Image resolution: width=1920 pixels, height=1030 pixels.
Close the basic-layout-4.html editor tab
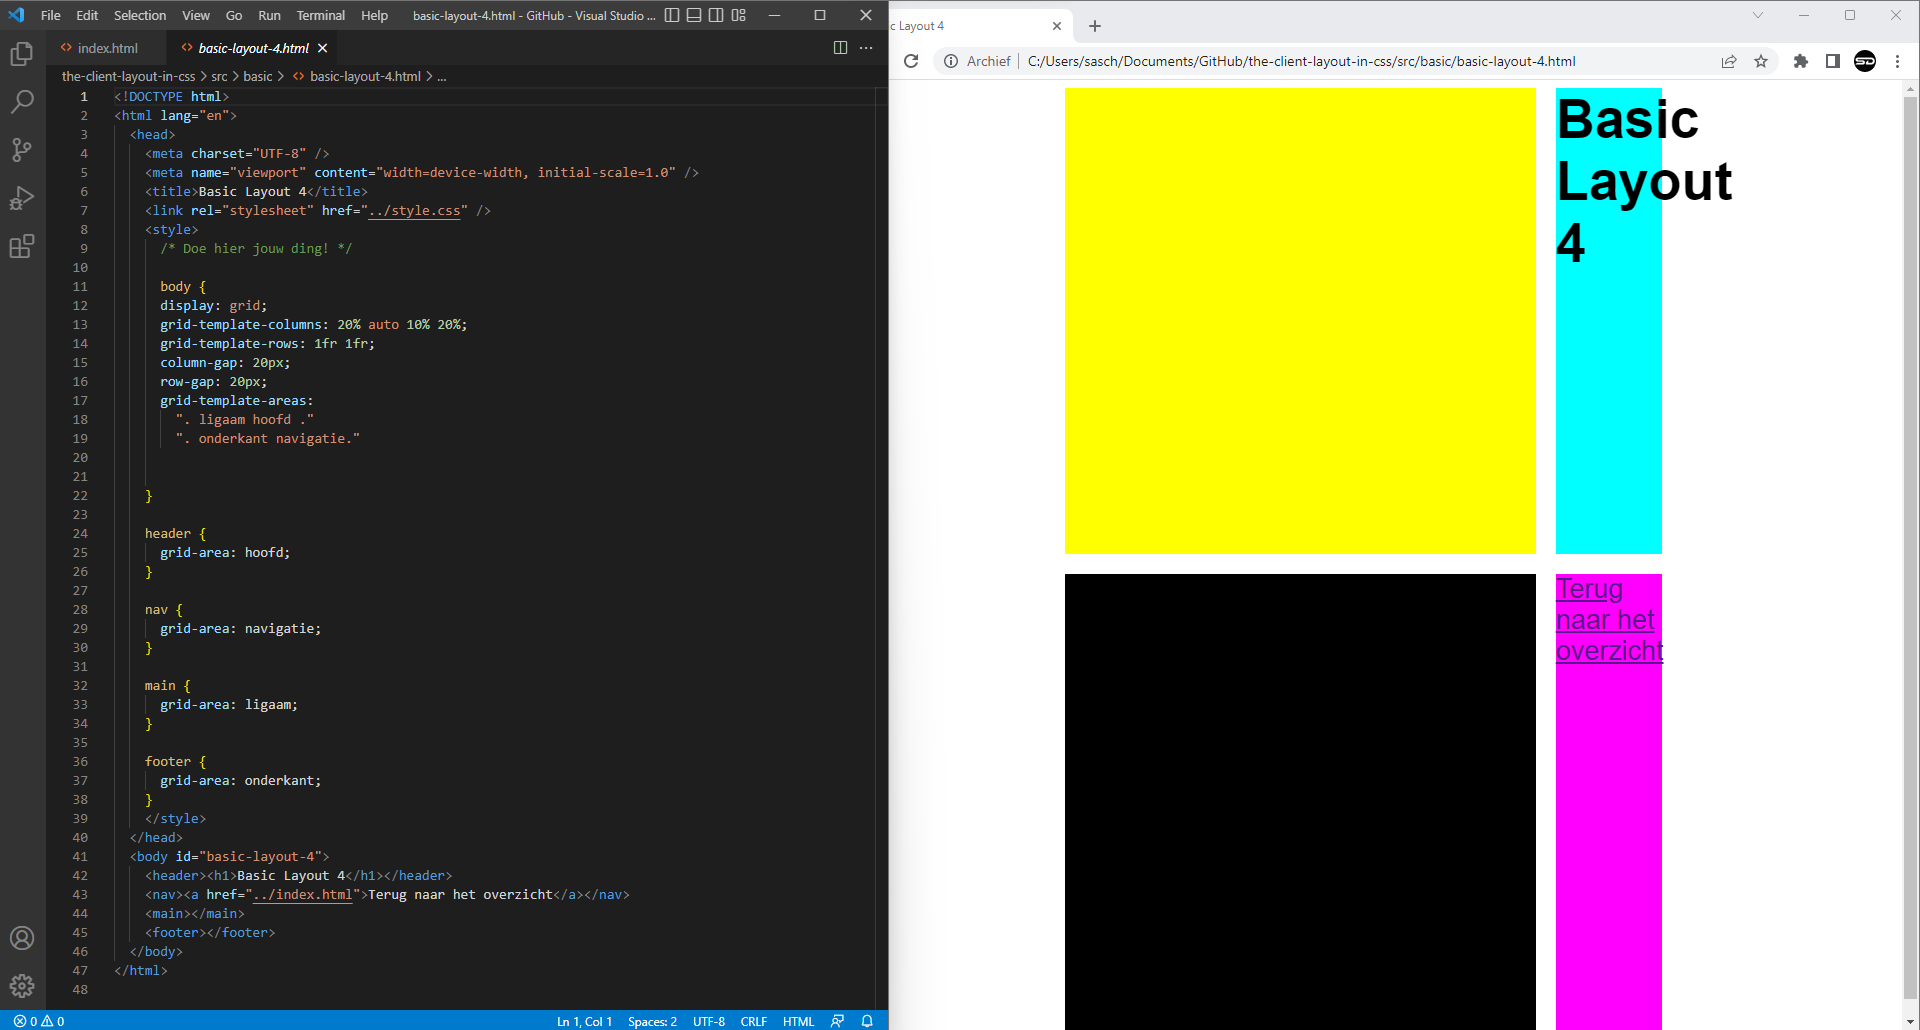tap(322, 48)
